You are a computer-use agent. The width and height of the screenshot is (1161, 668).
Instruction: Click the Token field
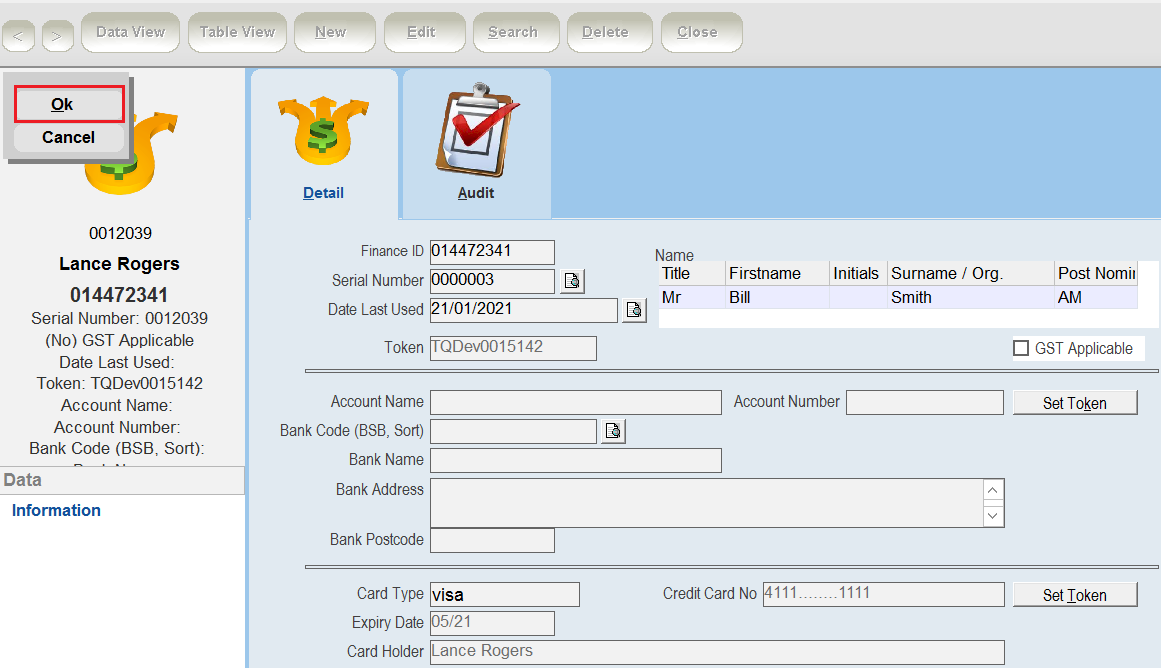pyautogui.click(x=513, y=348)
